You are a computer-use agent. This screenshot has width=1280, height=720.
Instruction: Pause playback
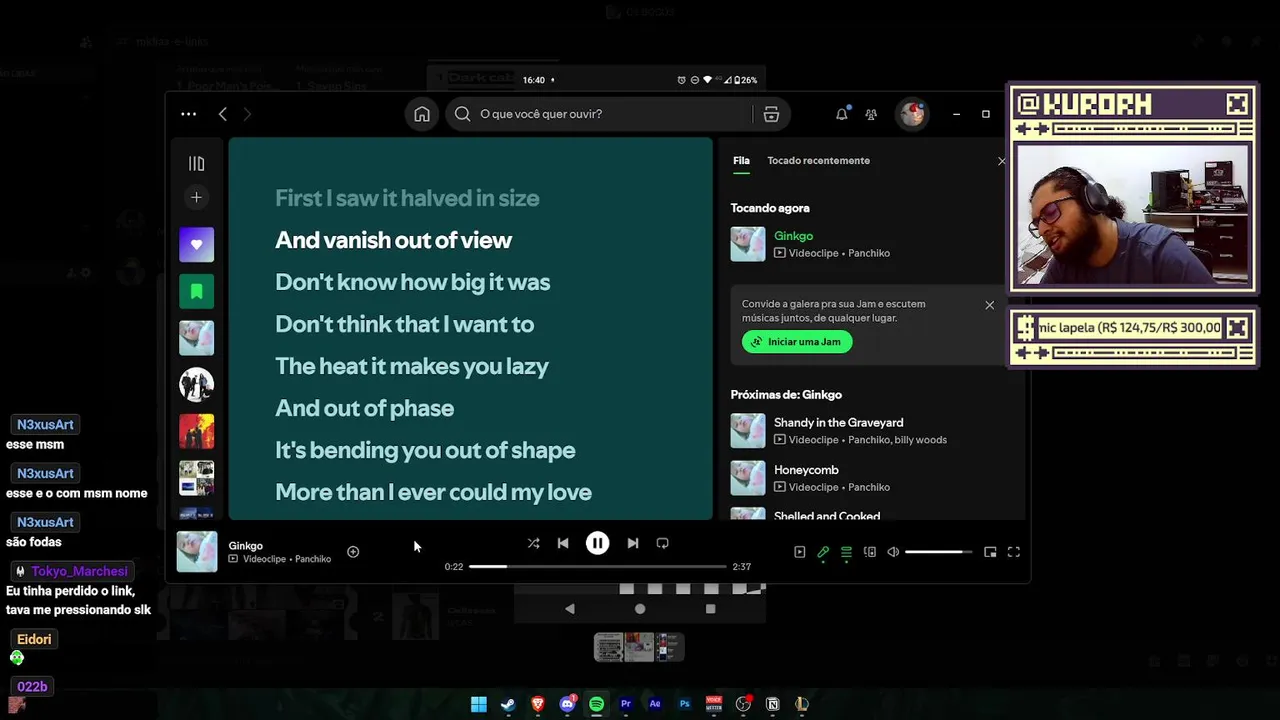[597, 543]
